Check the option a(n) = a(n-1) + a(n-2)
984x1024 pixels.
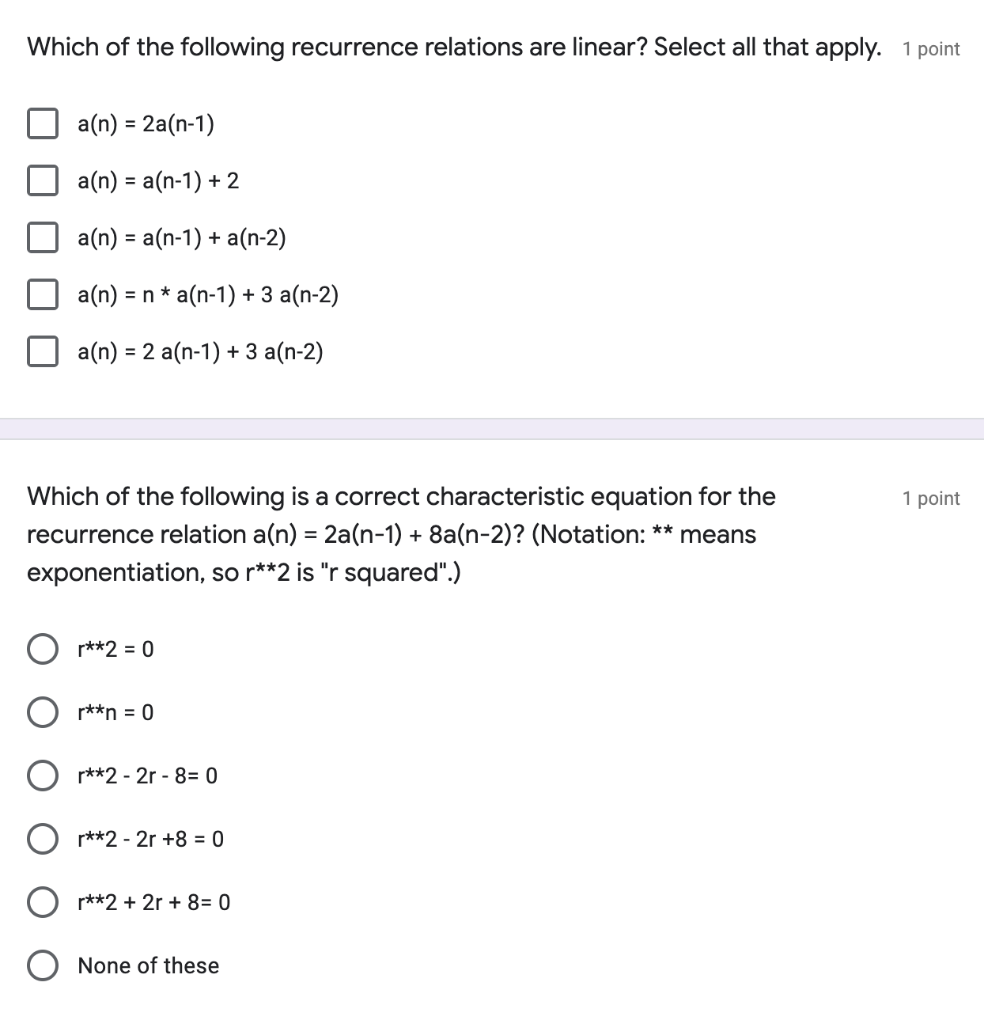click(x=42, y=237)
